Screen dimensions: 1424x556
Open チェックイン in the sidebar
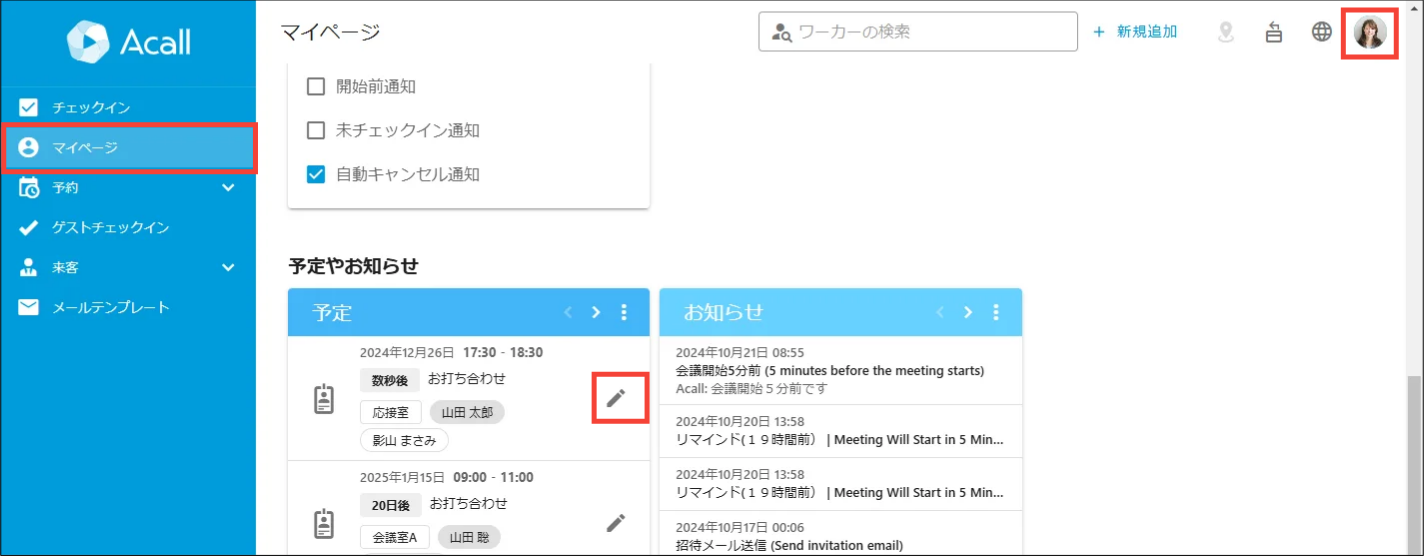128,107
